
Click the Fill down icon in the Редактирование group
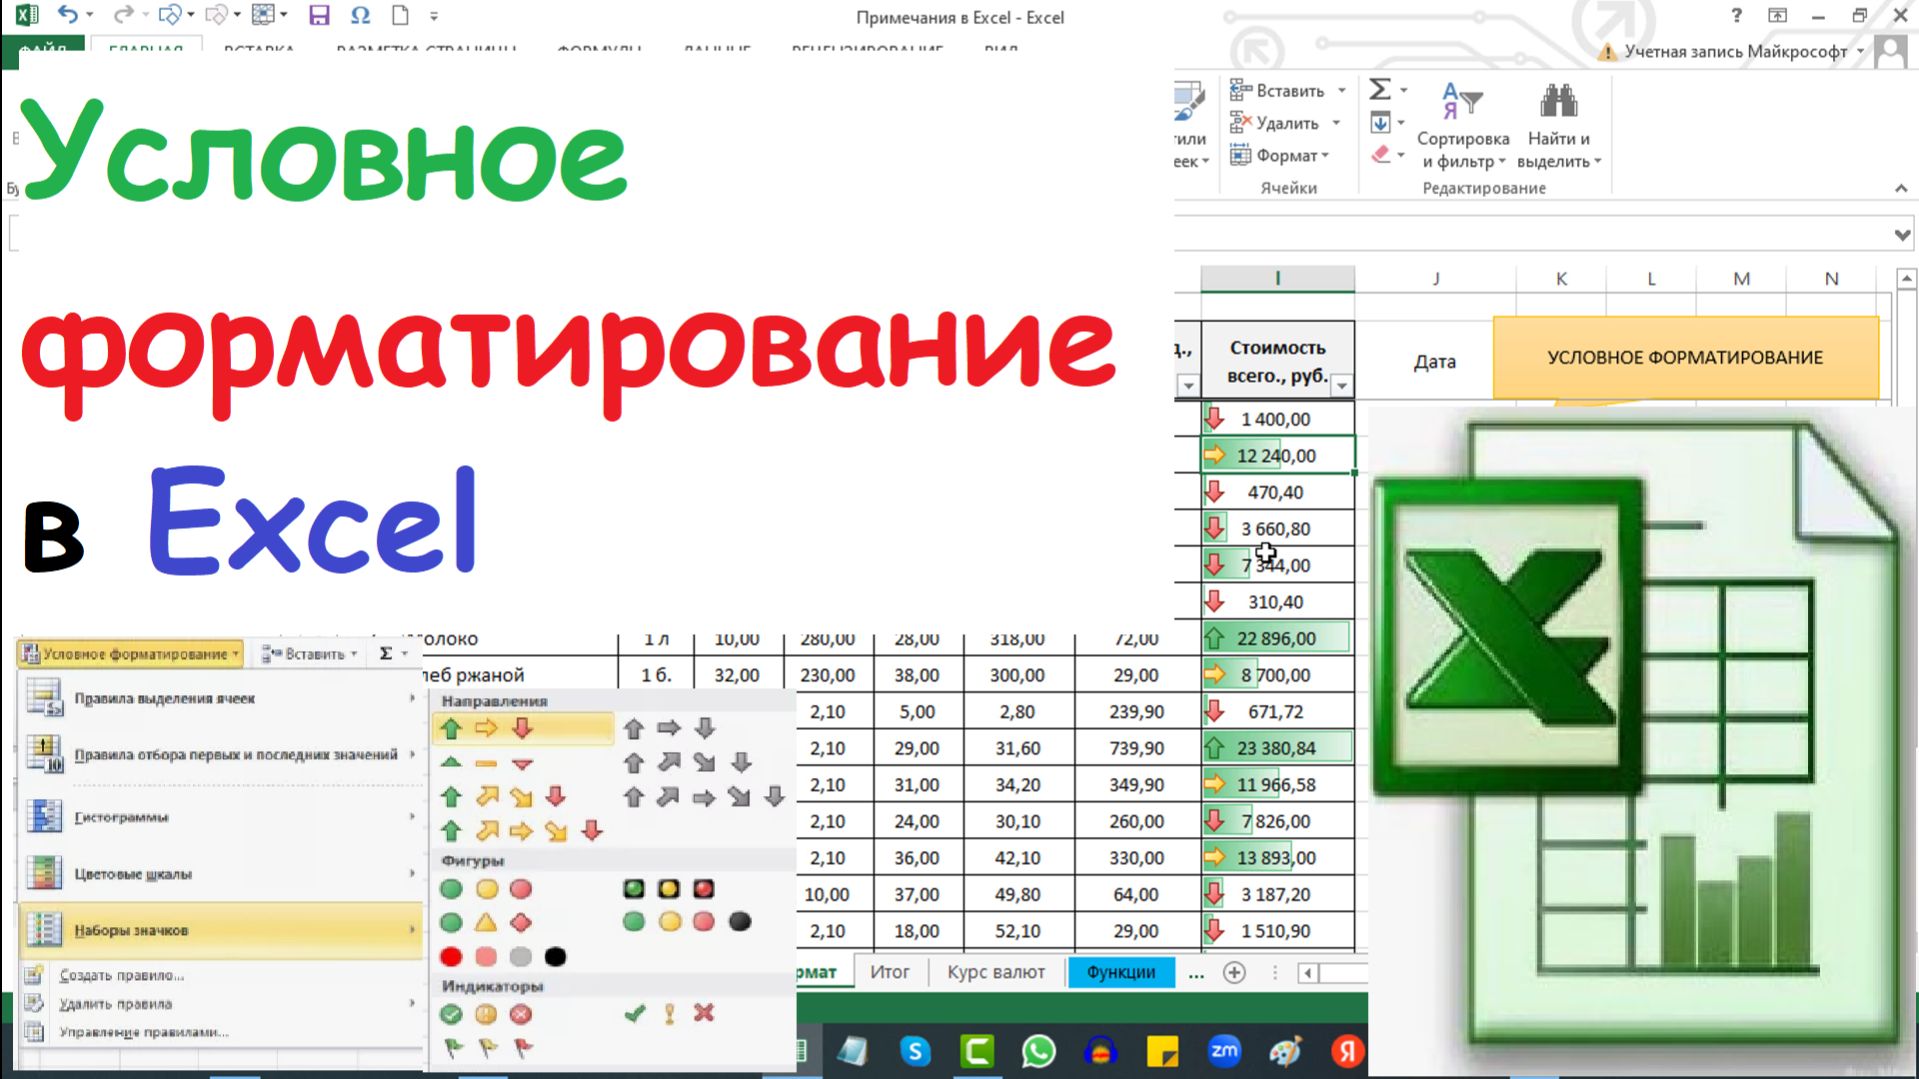click(x=1380, y=123)
